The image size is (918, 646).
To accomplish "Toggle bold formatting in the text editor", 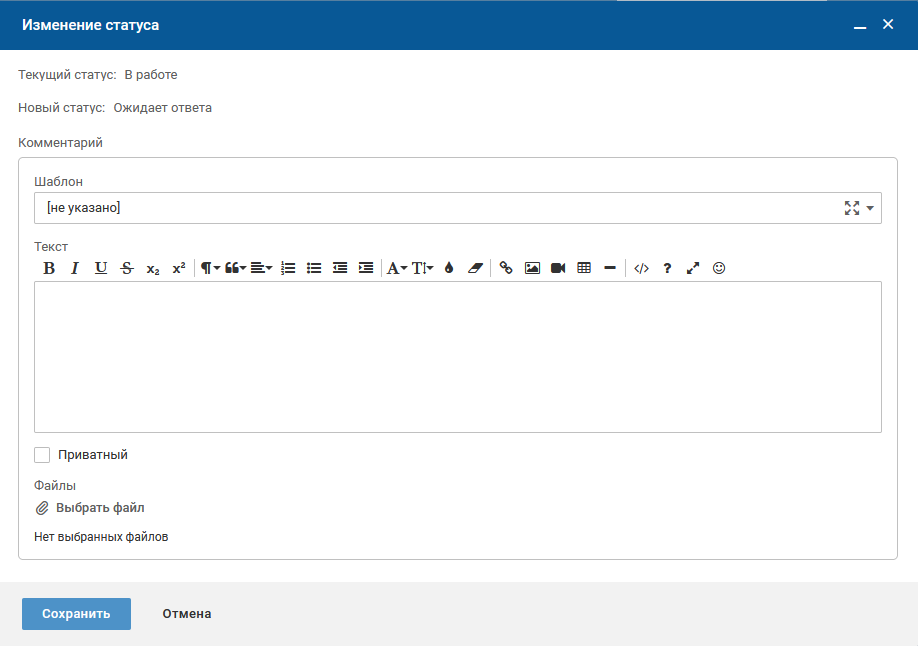I will pos(49,268).
